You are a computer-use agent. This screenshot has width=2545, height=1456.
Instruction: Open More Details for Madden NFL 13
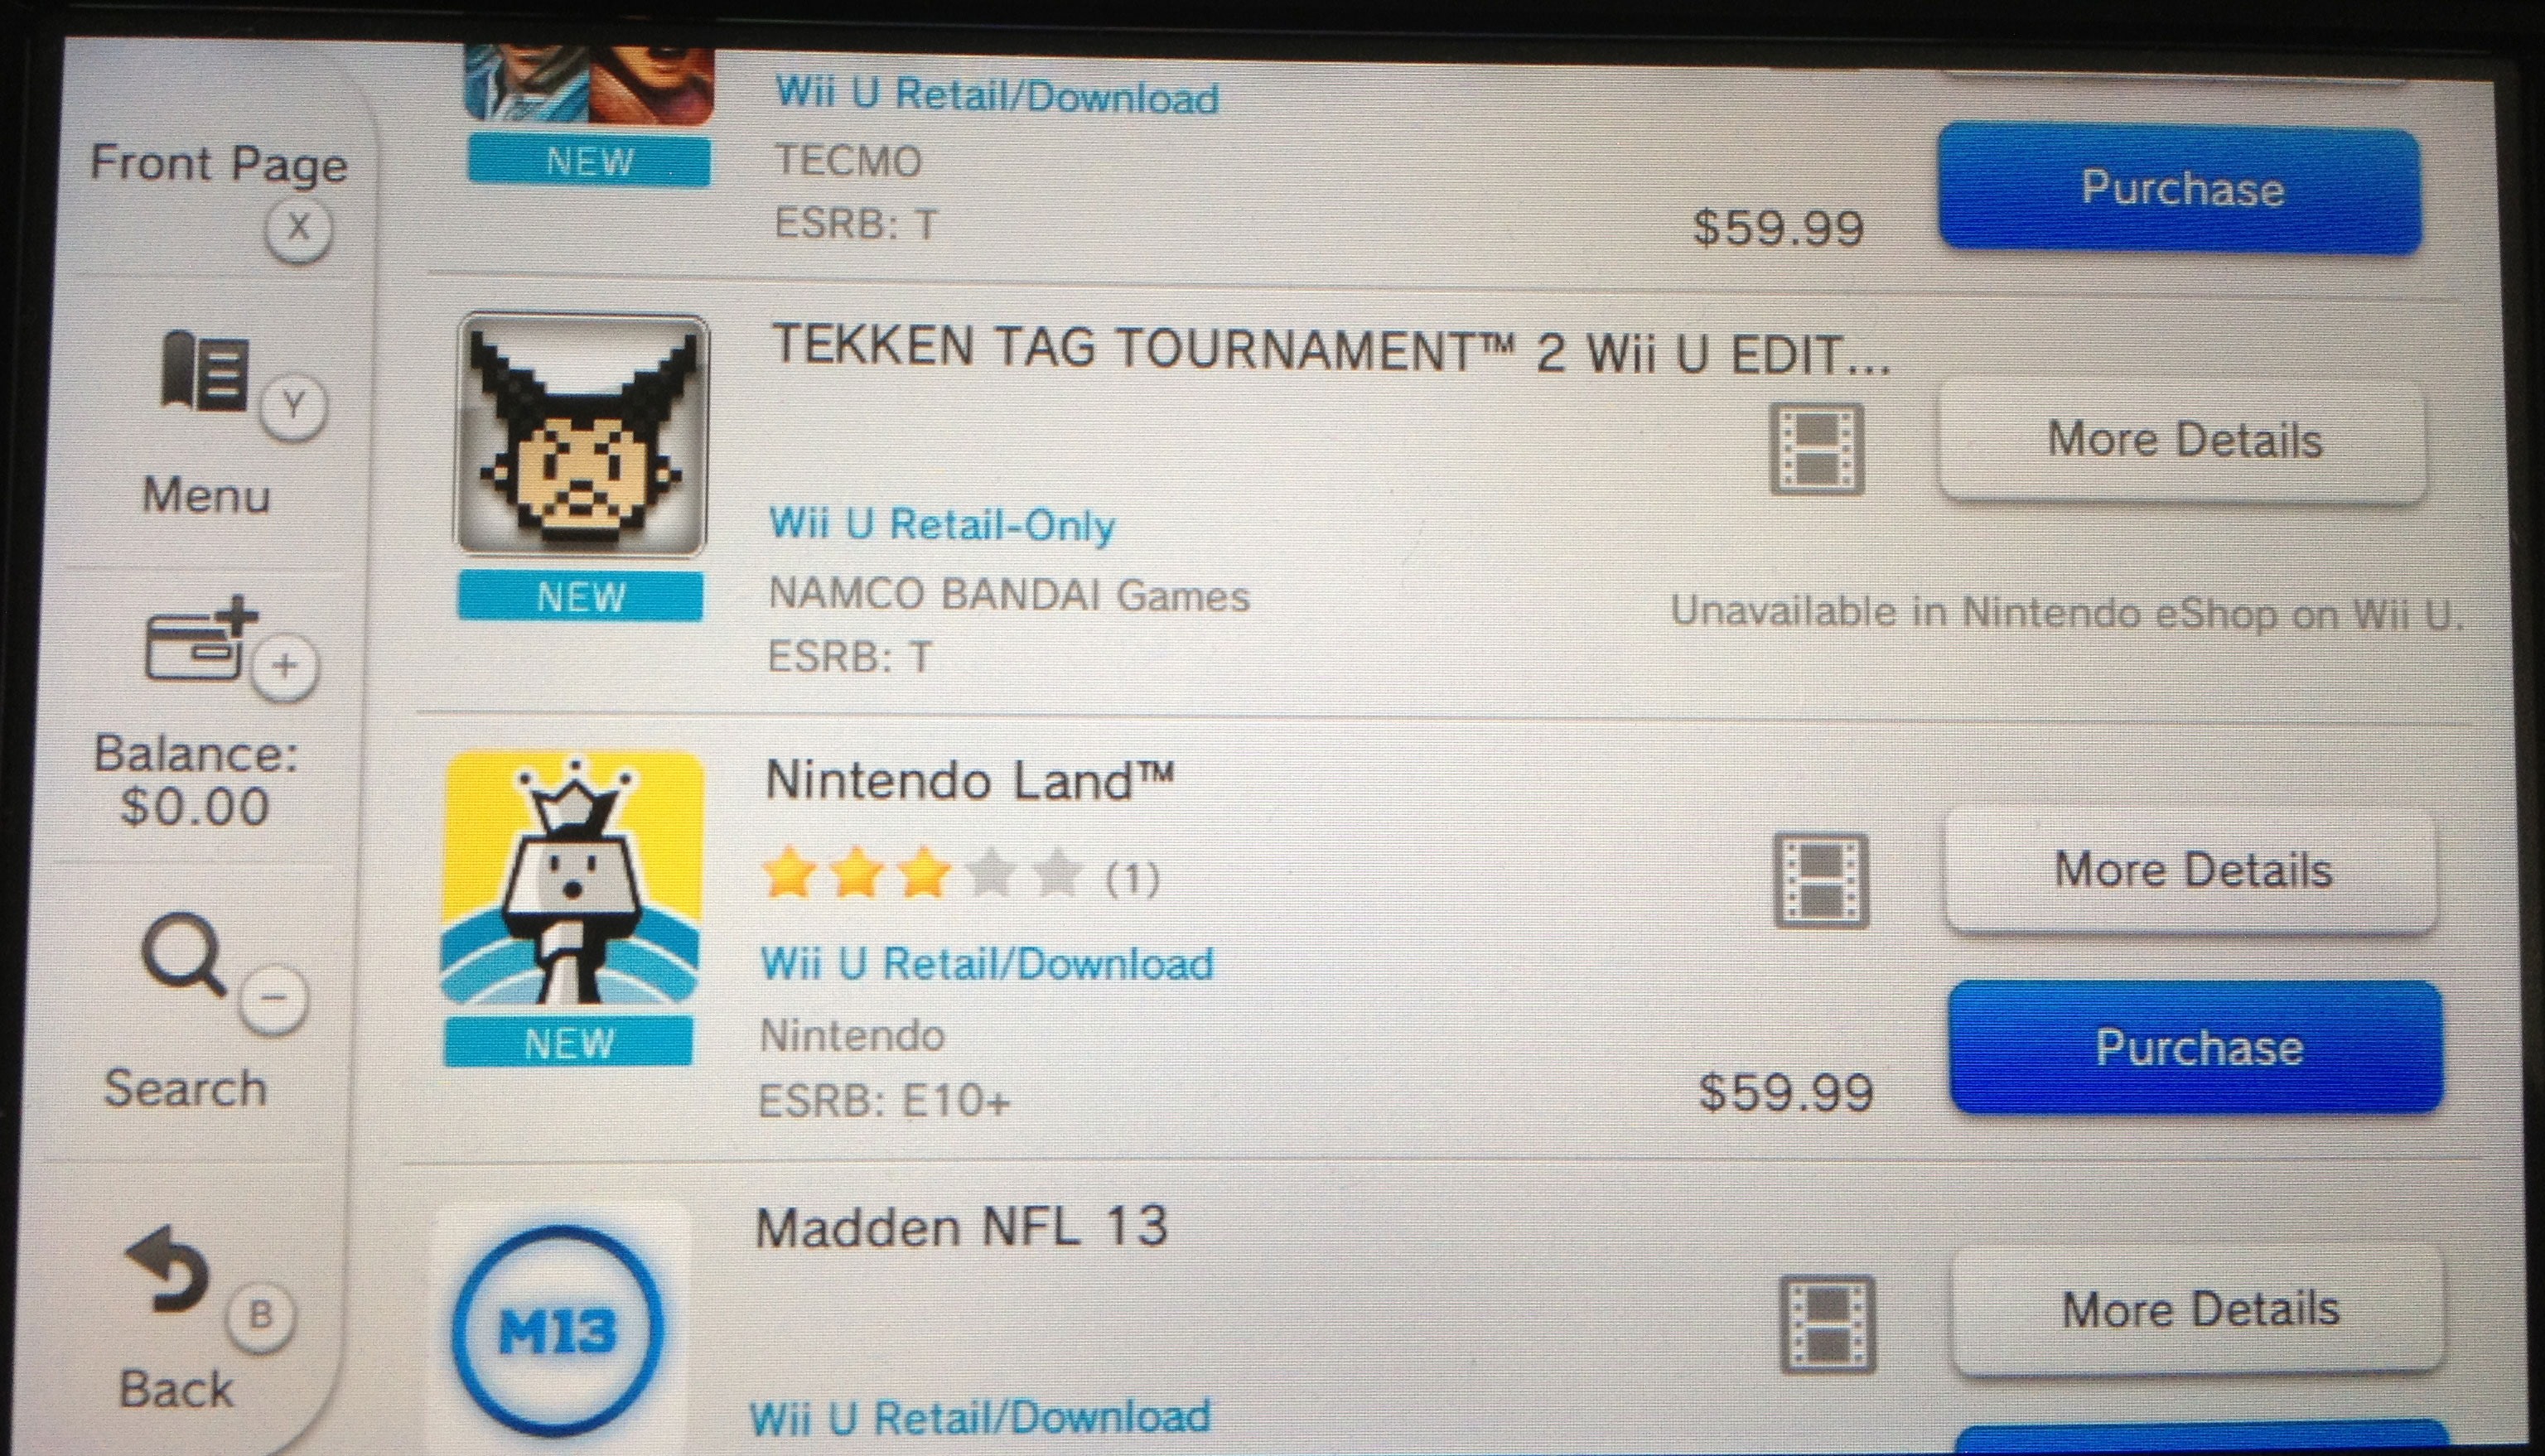pos(2200,1310)
